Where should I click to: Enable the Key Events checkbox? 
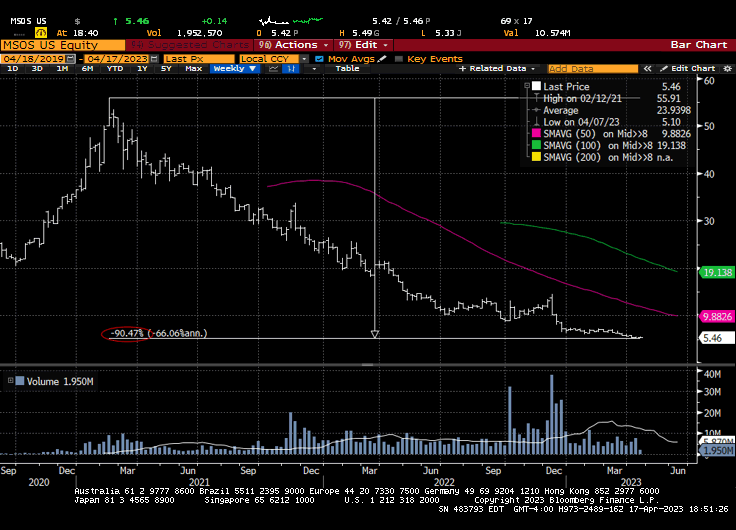click(x=399, y=59)
